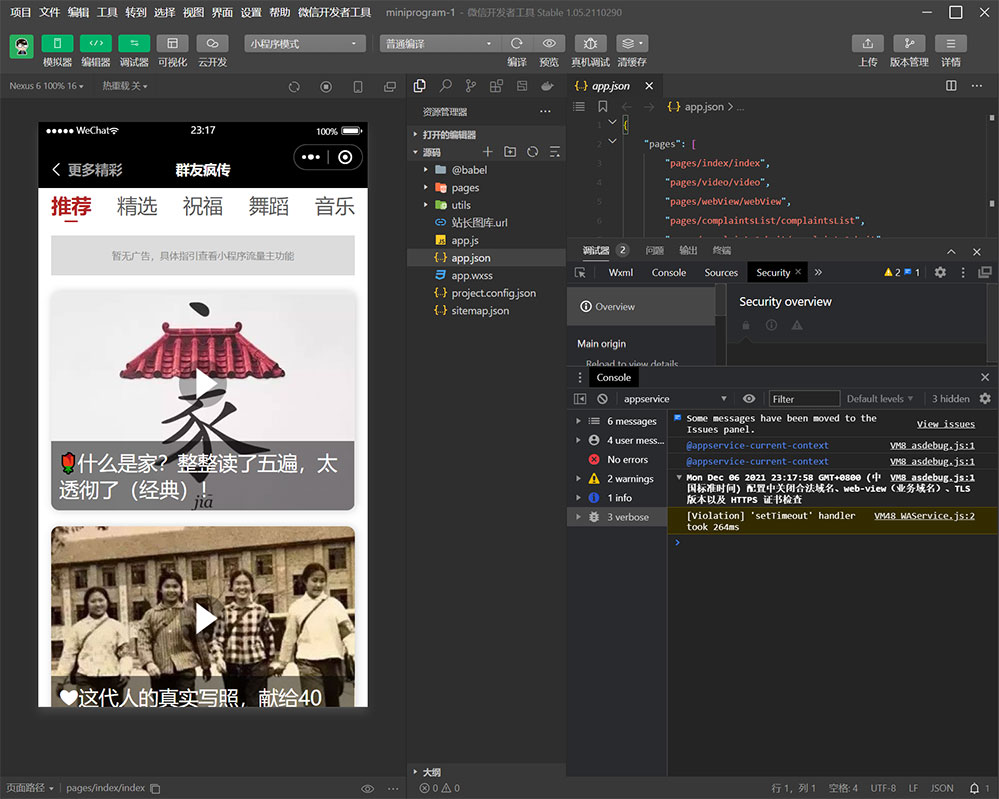Open the 工具 menu in menu bar

(x=107, y=13)
